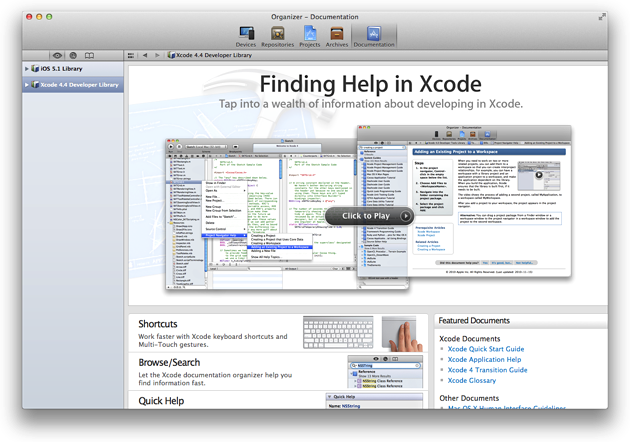Open the Xcode Application Help link
This screenshot has width=630, height=442.
[484, 360]
